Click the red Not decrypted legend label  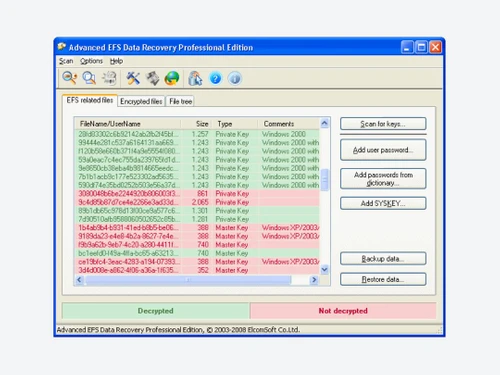point(343,311)
